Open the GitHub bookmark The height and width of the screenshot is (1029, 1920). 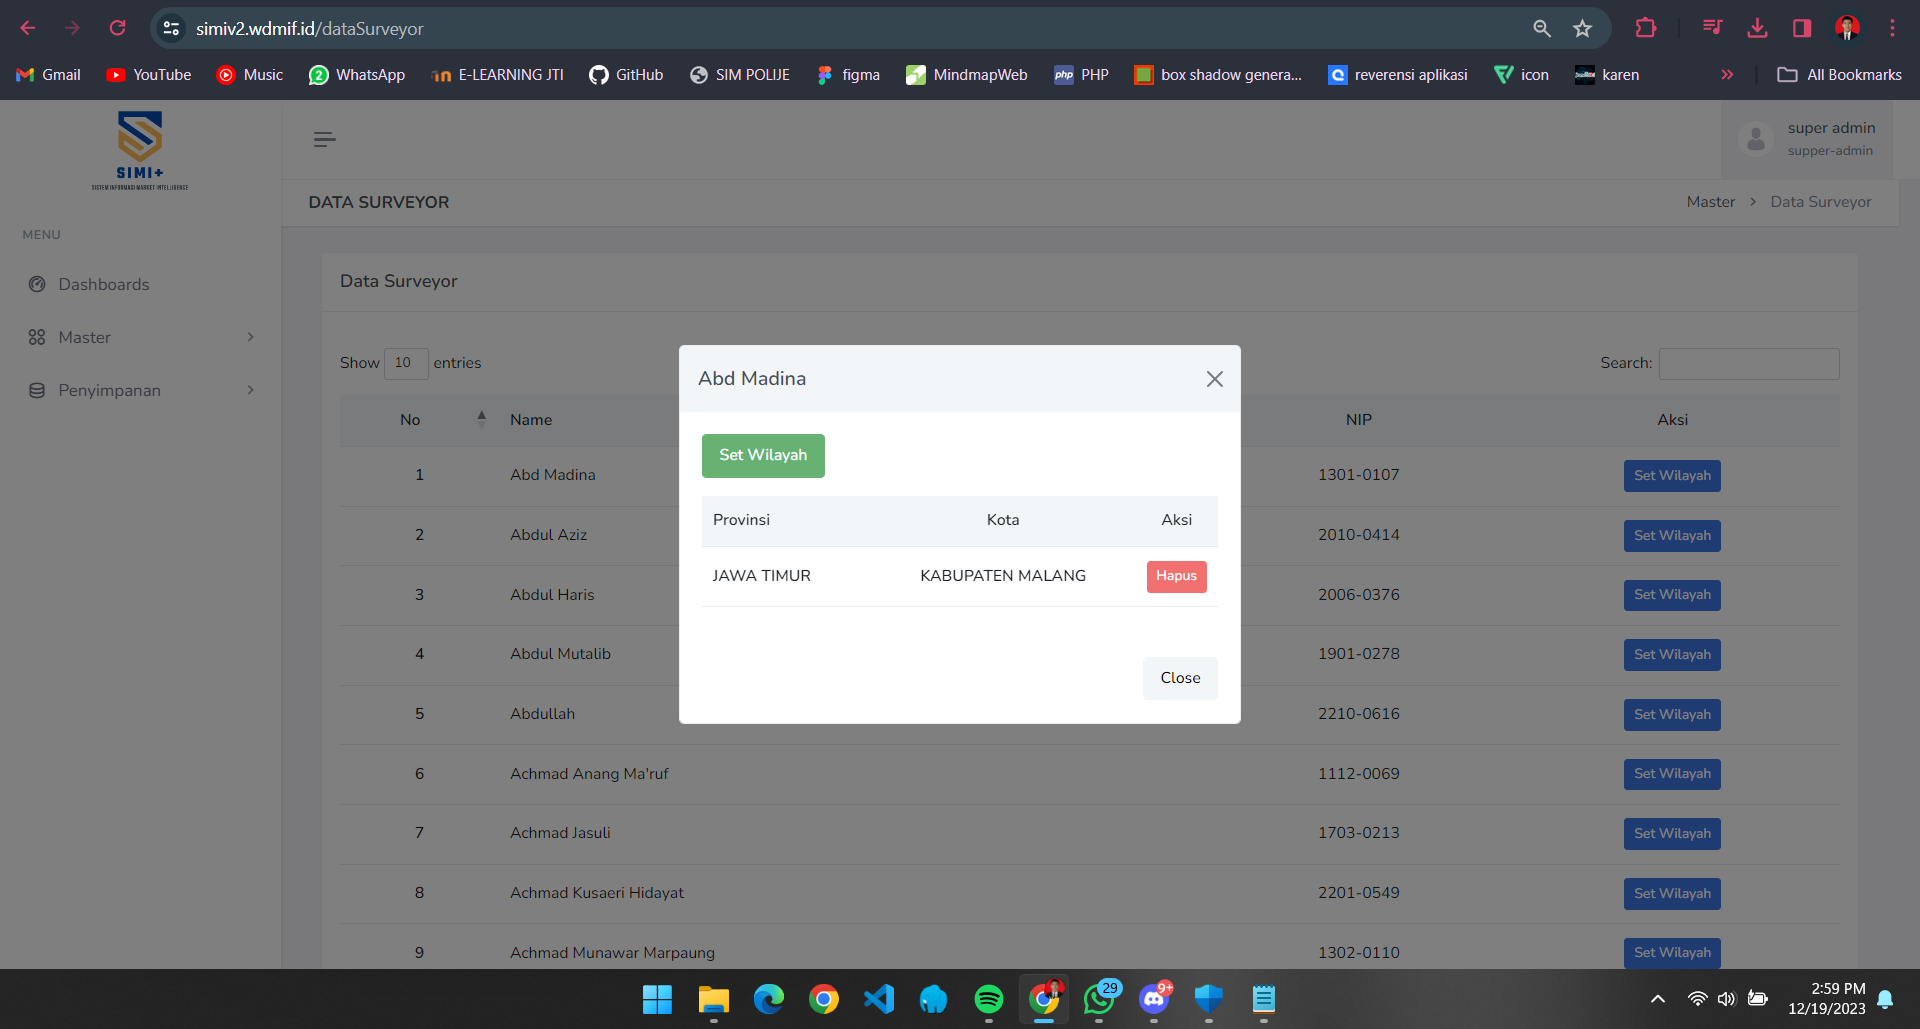pos(626,75)
